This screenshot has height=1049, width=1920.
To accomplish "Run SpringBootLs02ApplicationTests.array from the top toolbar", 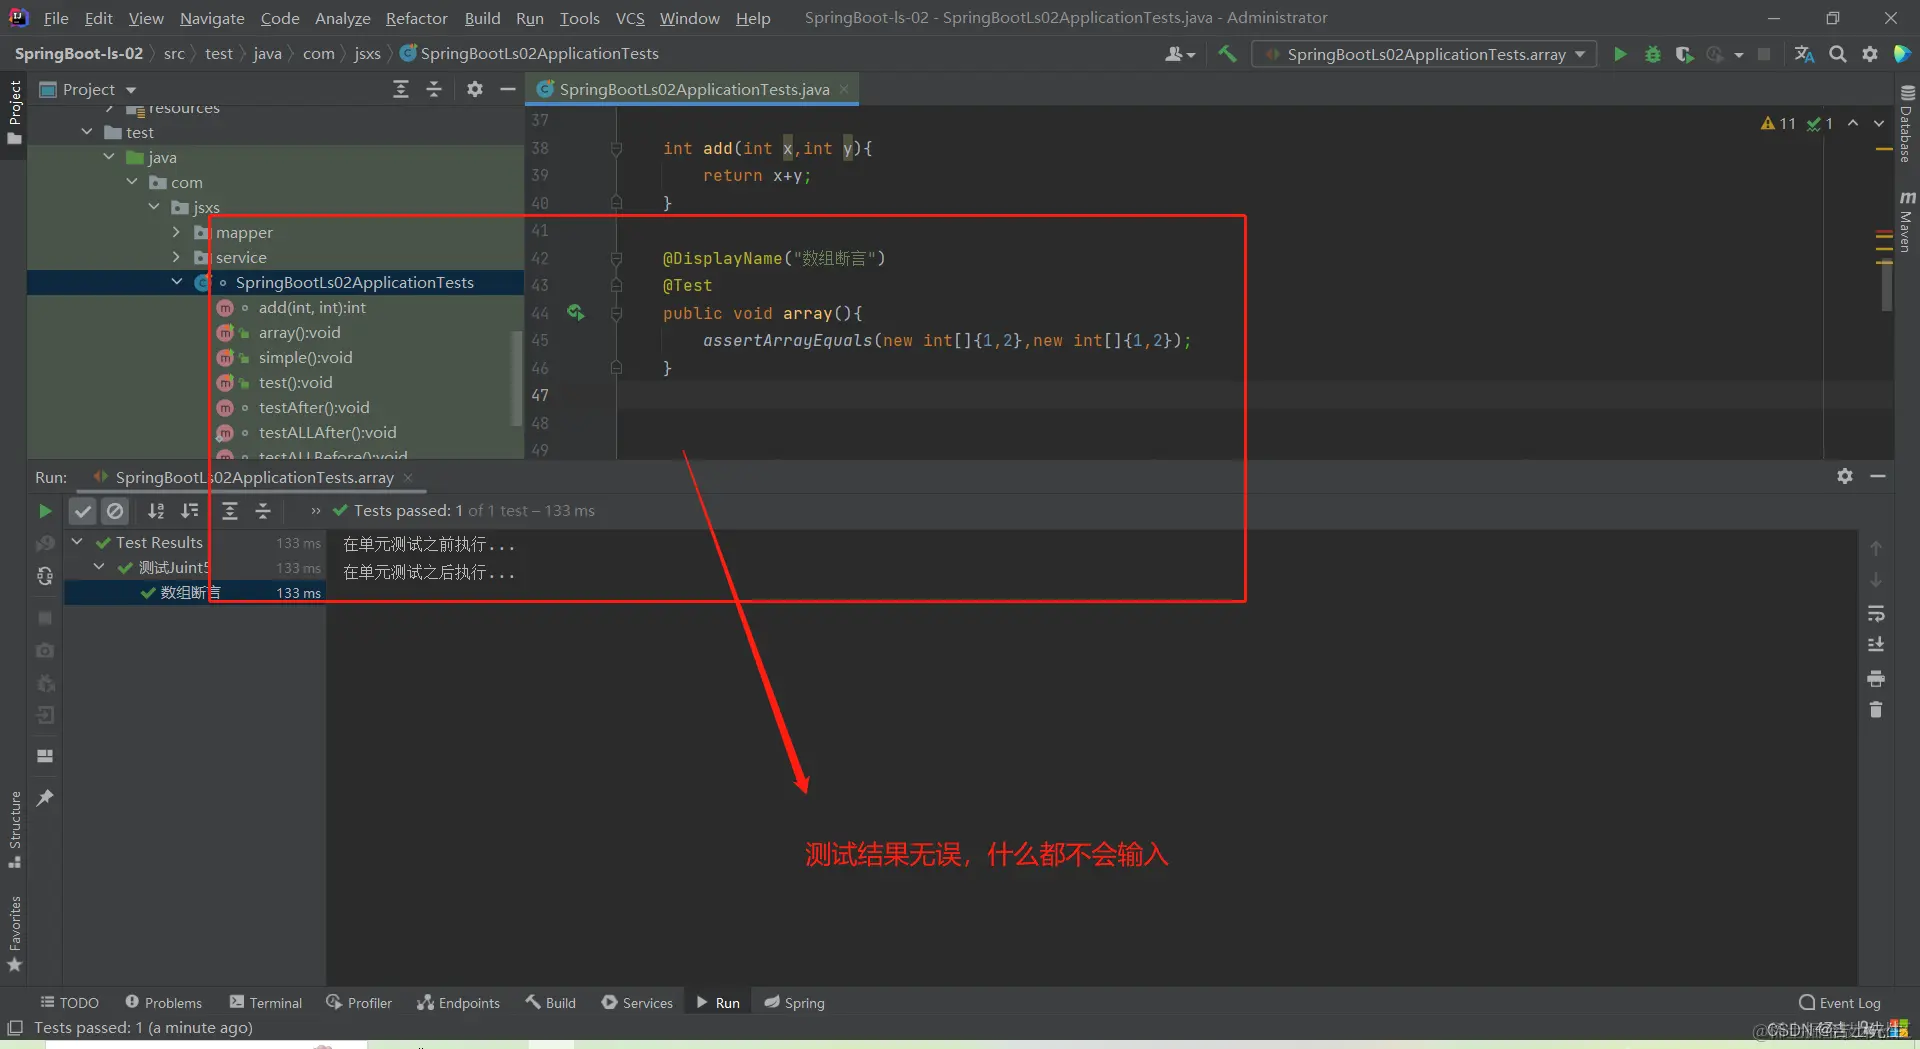I will tap(1620, 54).
